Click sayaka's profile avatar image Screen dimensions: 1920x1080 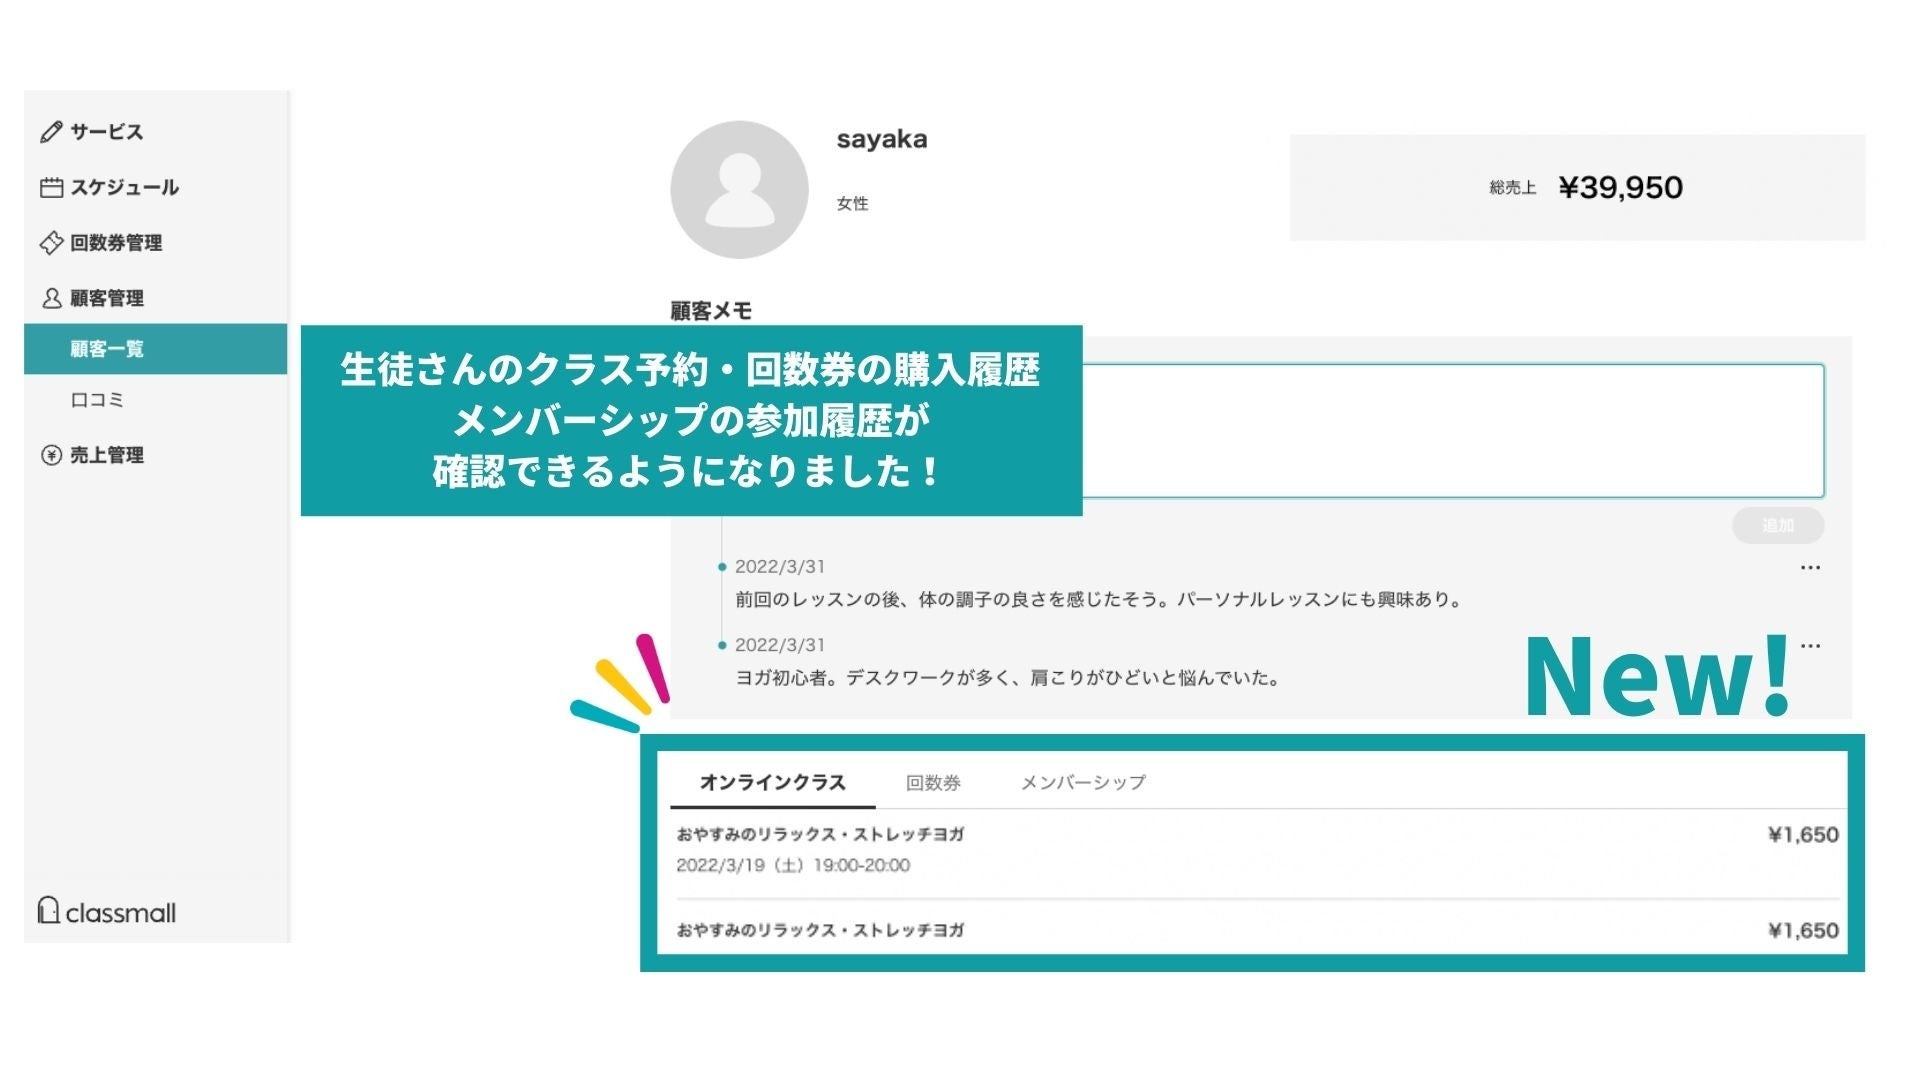click(x=739, y=190)
